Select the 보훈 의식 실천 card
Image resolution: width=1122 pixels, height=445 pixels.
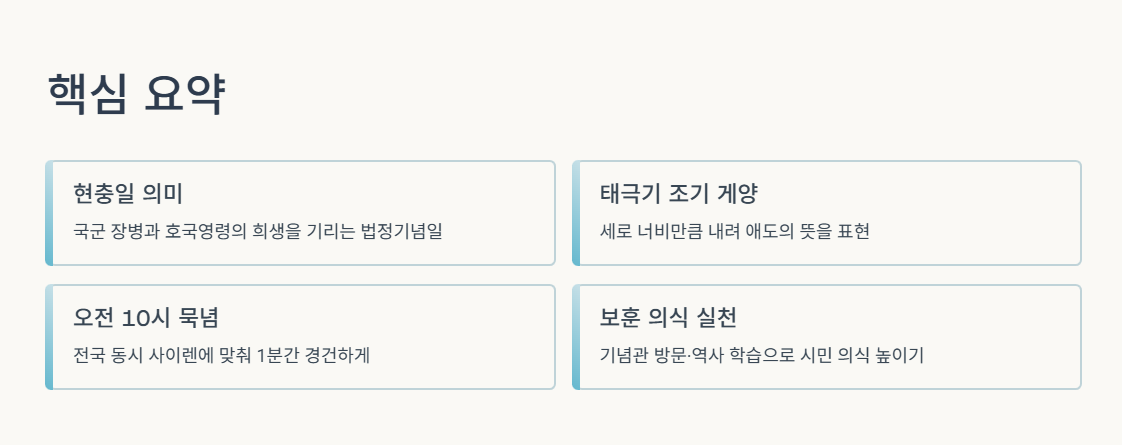click(x=826, y=337)
